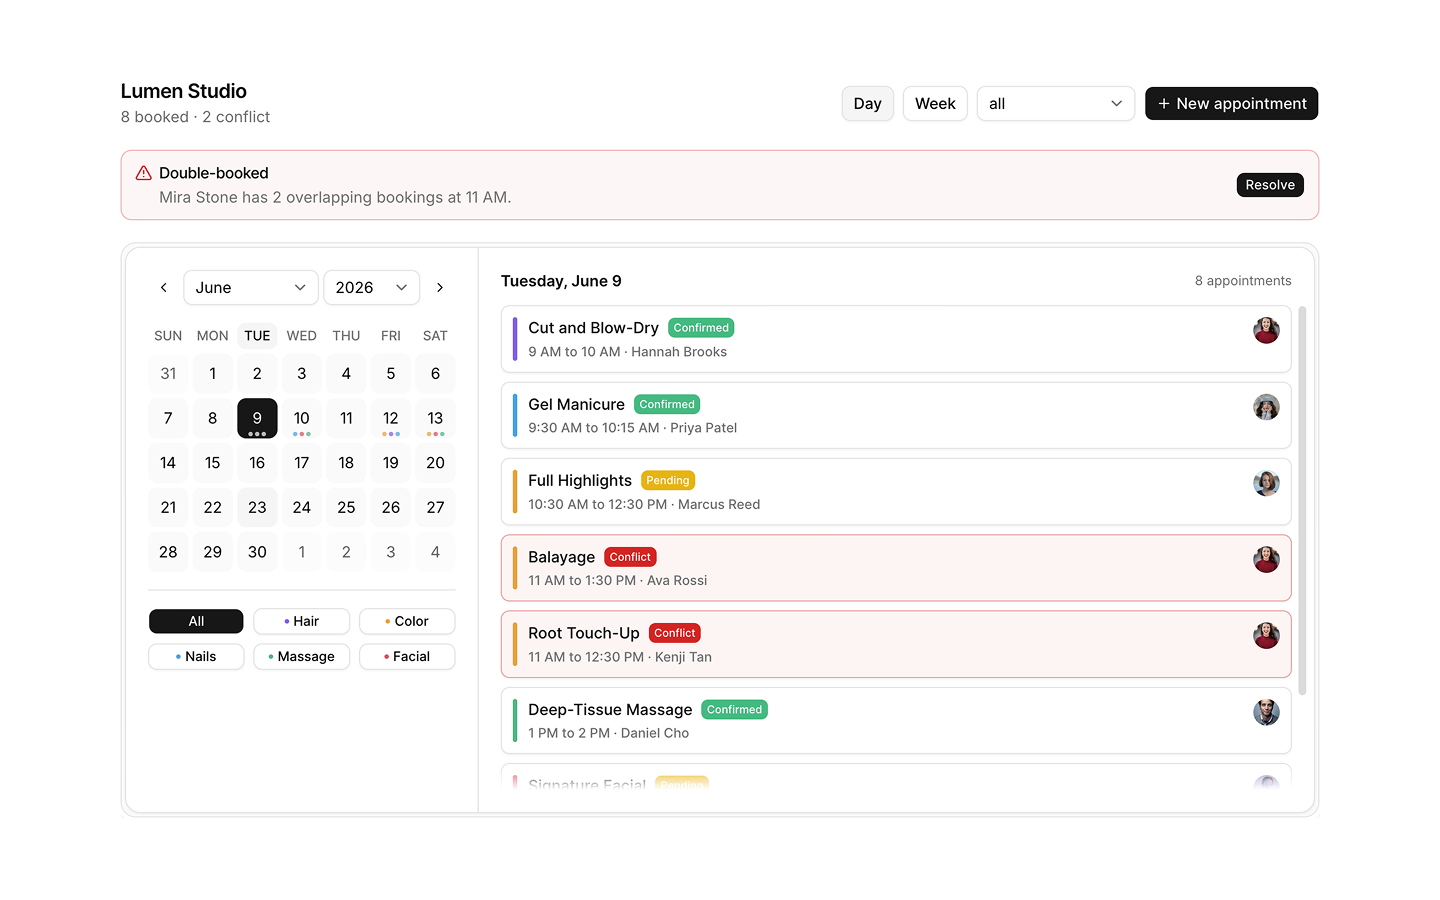Open the year dropdown showing 2026
Viewport: 1440px width, 900px height.
pyautogui.click(x=371, y=287)
